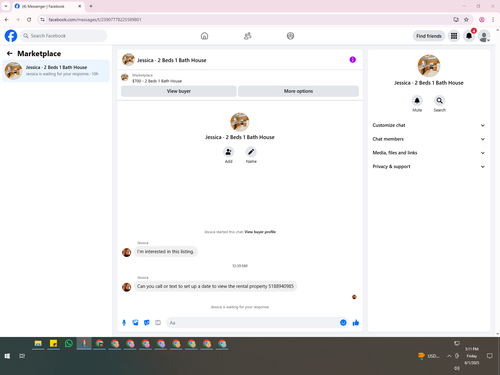
Task: Click the Add people icon
Action: (x=228, y=152)
